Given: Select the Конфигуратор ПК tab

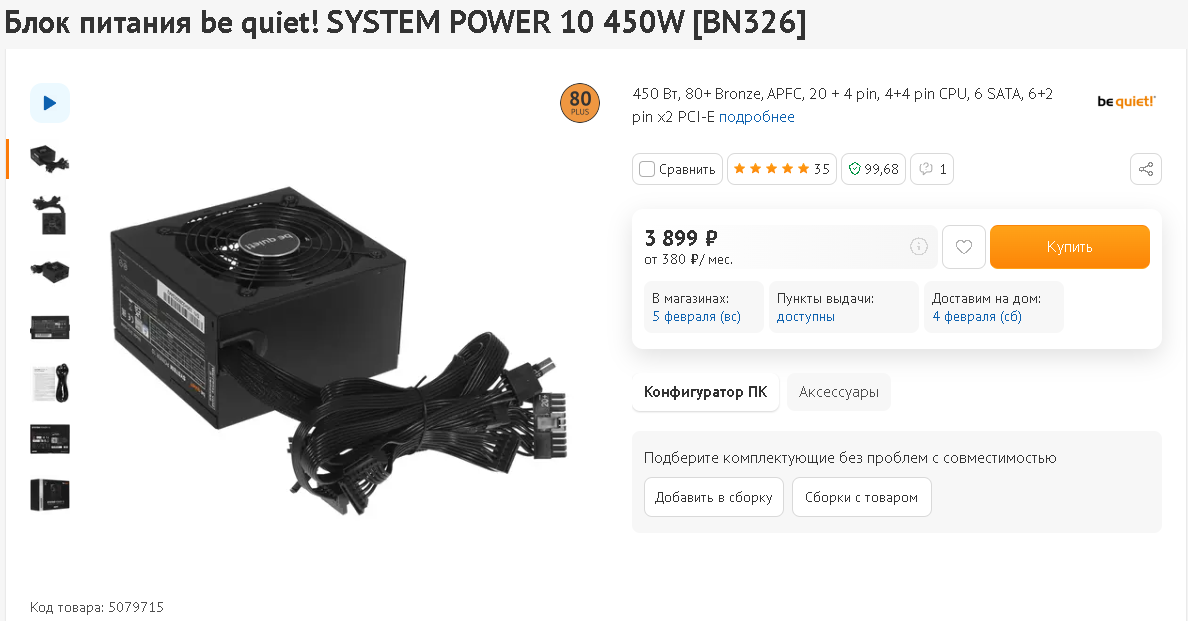Looking at the screenshot, I should click(705, 392).
